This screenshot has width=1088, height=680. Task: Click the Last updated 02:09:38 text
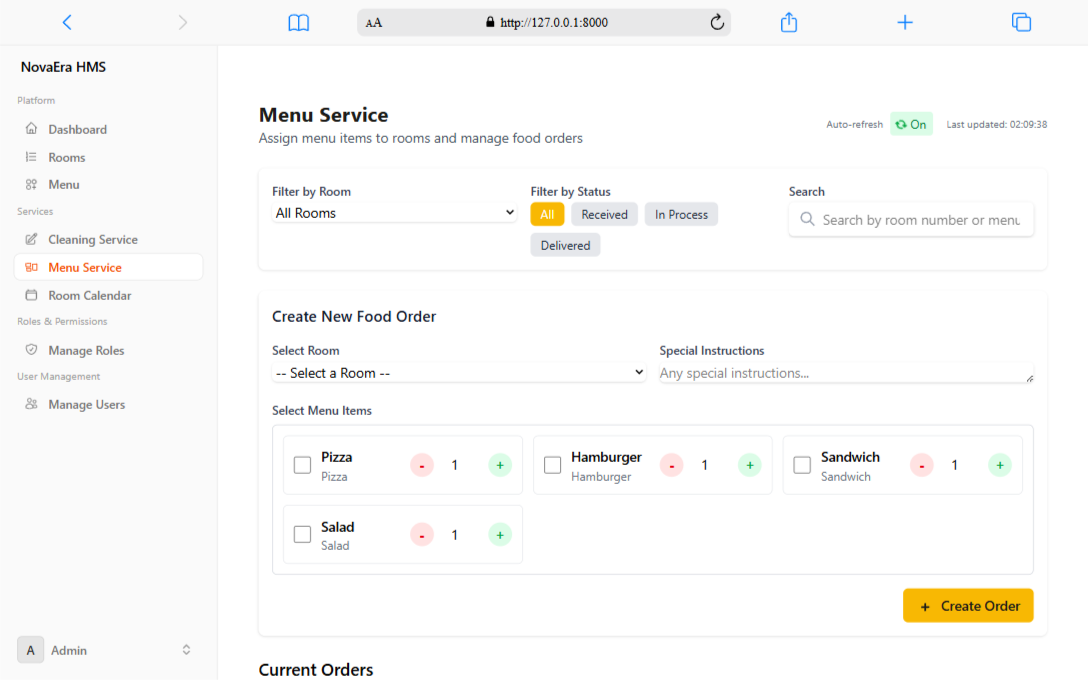point(997,125)
